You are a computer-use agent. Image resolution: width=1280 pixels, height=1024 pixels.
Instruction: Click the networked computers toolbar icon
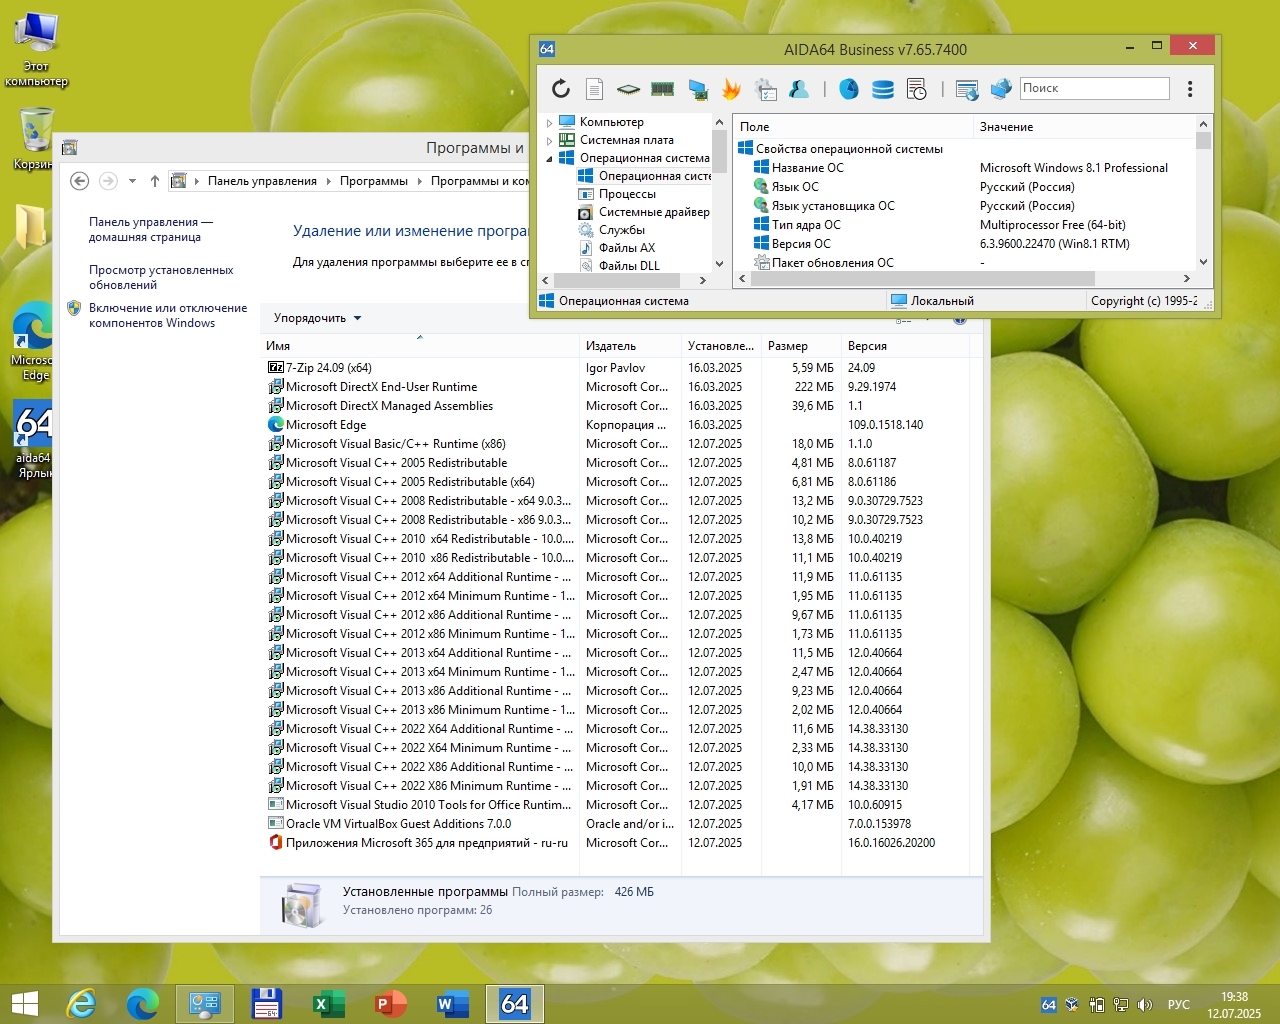pos(1001,89)
